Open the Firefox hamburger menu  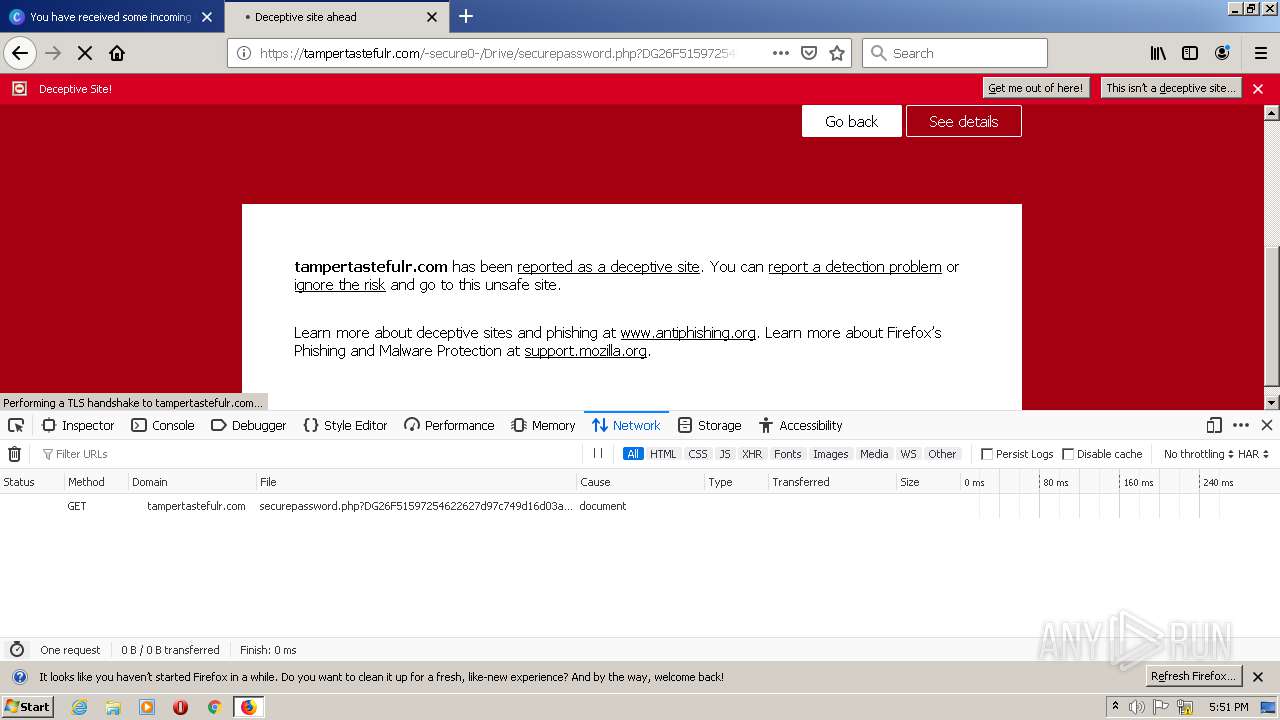point(1262,53)
